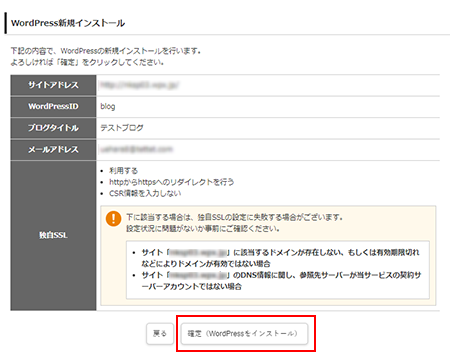Click the ブログタイトル row header
Viewport: 450px width, 362px height.
(x=53, y=128)
